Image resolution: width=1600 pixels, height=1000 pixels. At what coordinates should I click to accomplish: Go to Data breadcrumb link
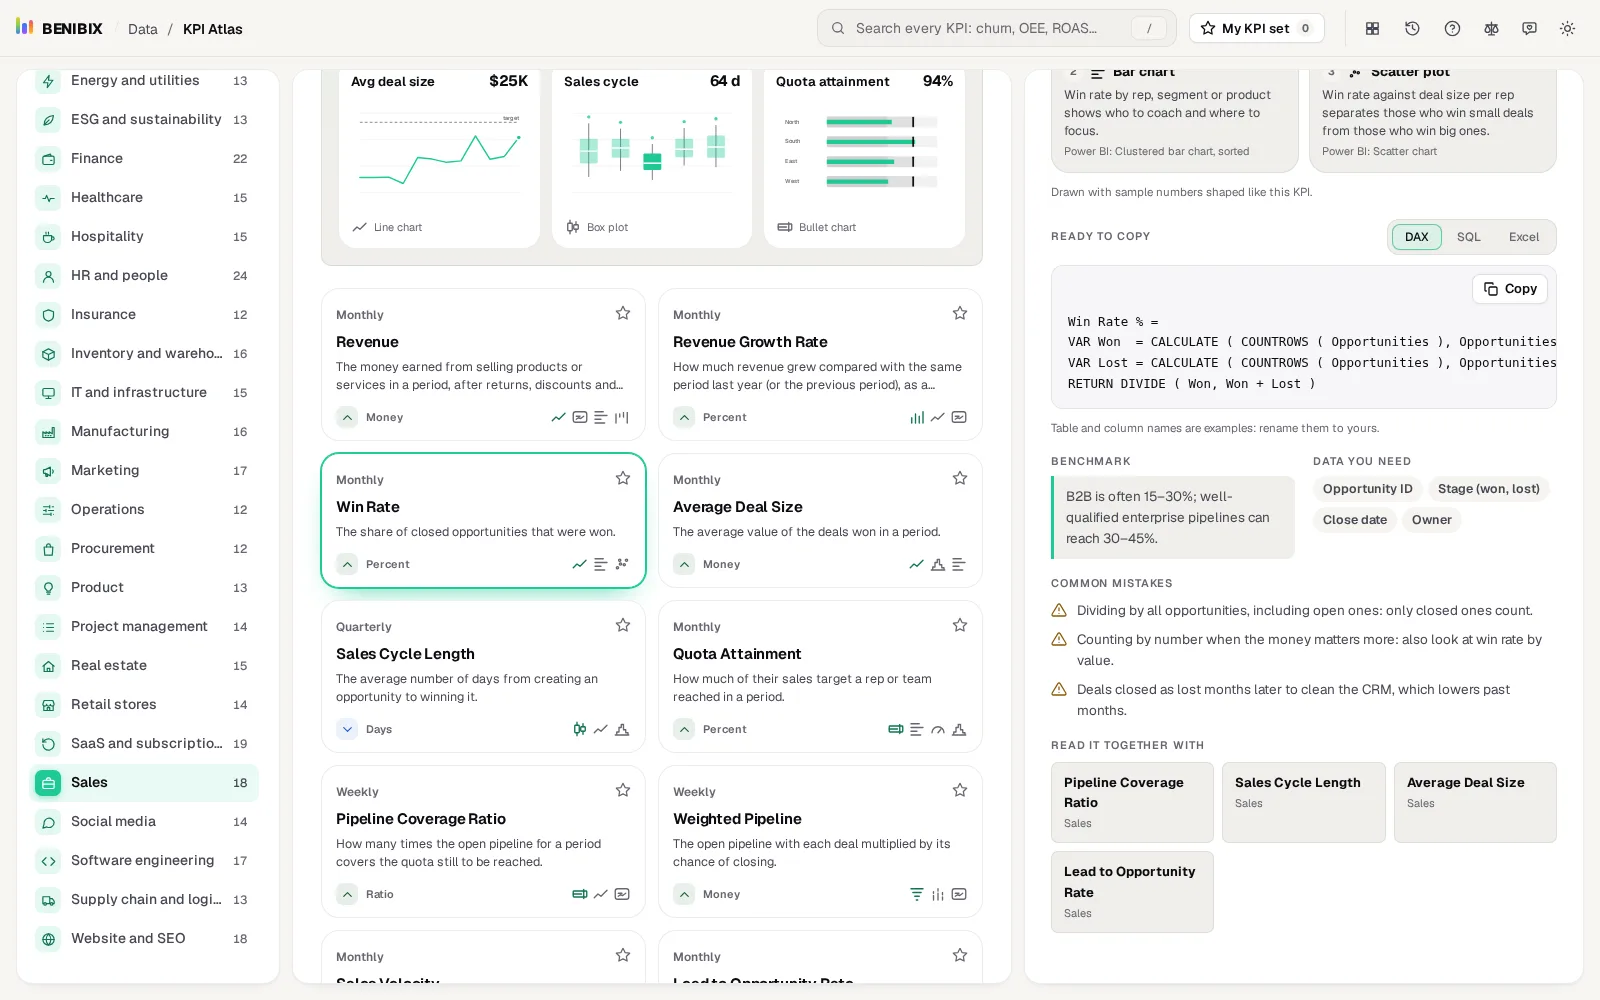(143, 29)
